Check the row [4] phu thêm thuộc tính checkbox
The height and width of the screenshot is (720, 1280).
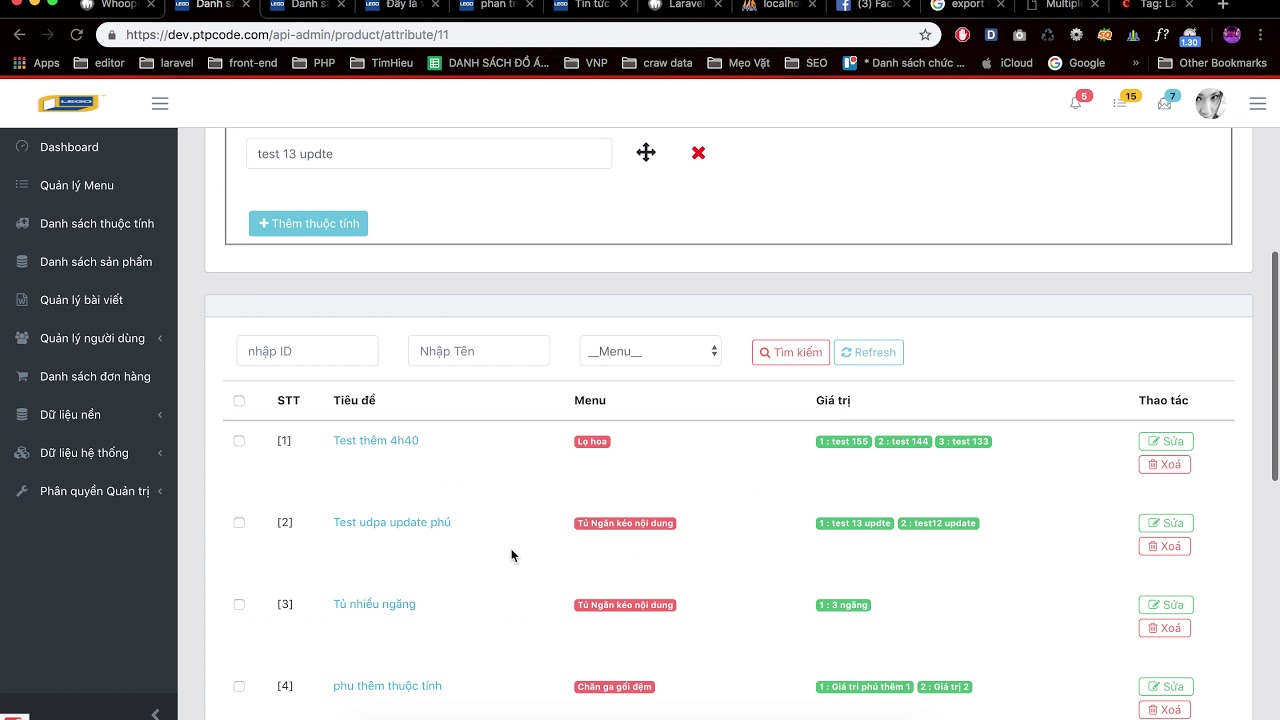(239, 687)
